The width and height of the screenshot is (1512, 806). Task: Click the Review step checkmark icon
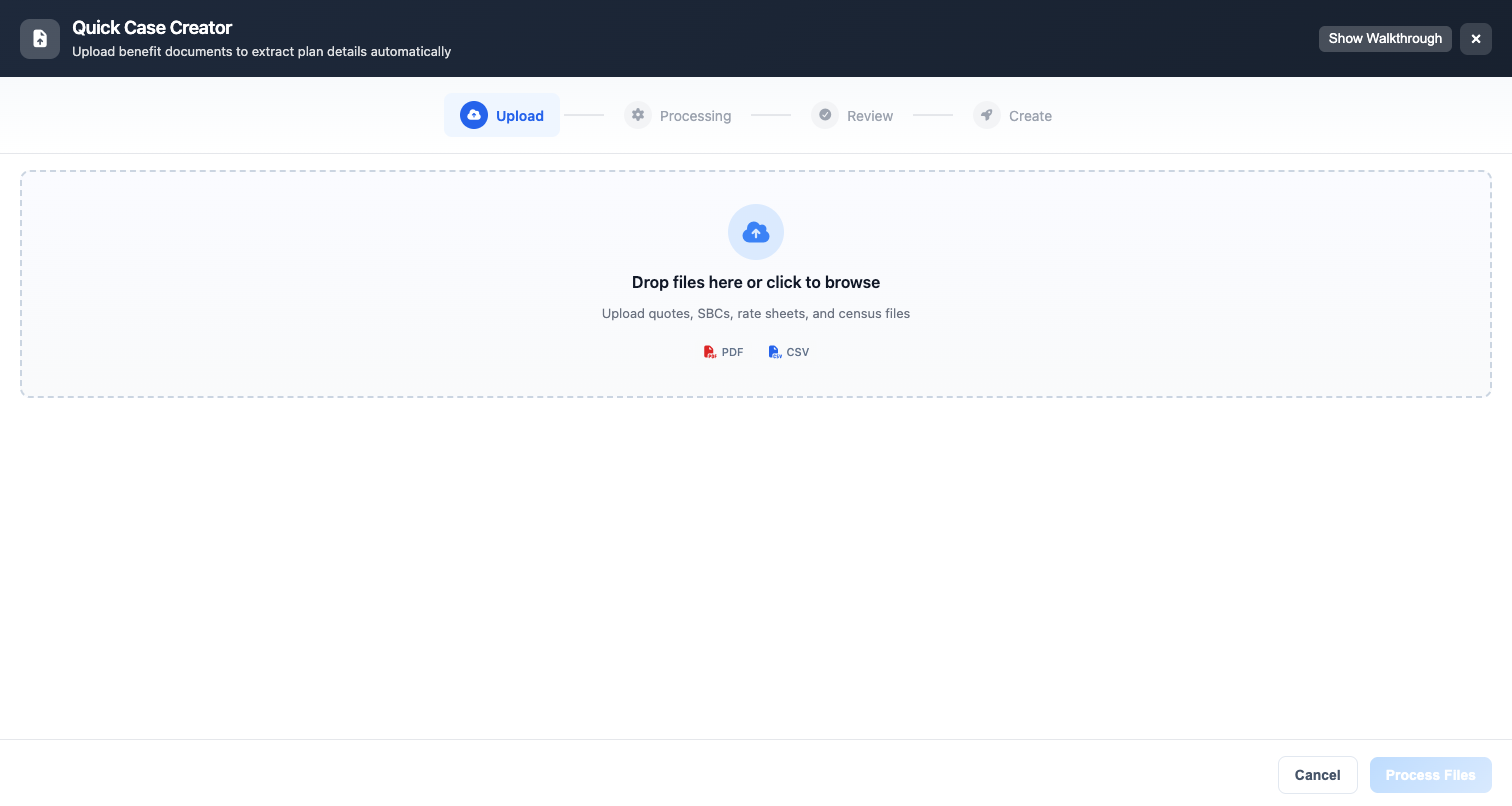tap(825, 115)
